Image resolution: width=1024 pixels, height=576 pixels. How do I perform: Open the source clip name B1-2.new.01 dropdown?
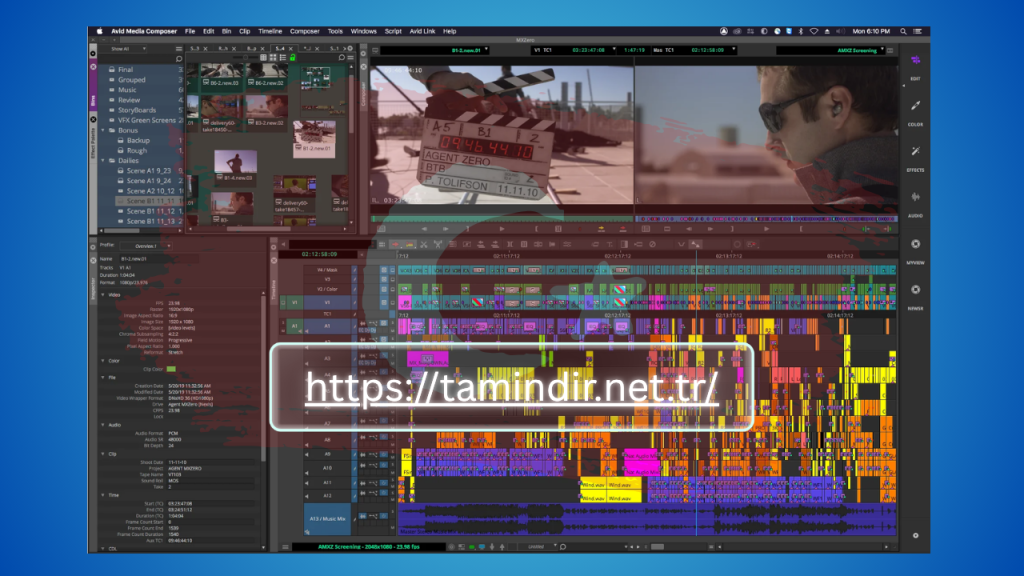434,50
